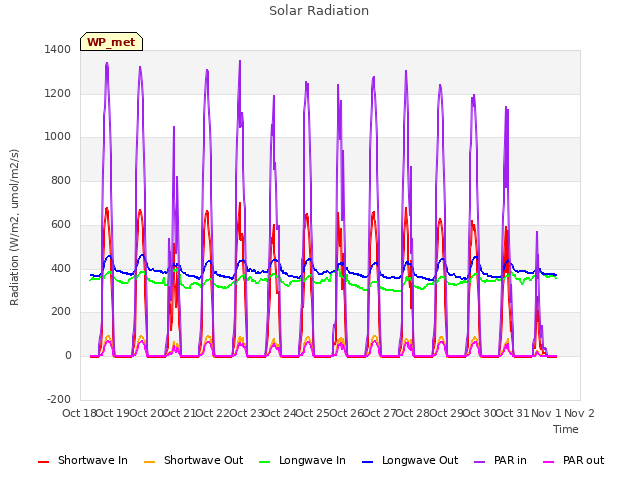
Task: Click the purple PAR in legend swatch
Action: tap(480, 462)
